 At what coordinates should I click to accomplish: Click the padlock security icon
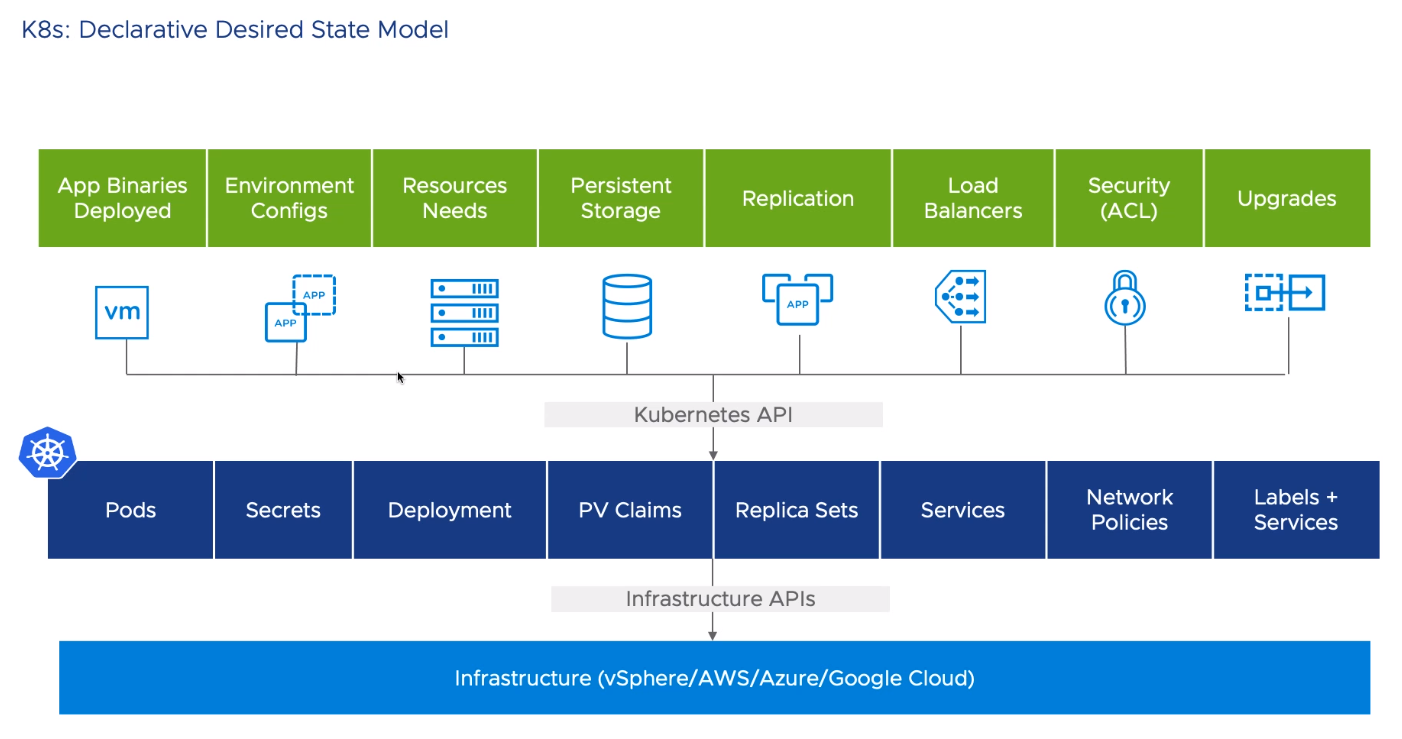click(1125, 297)
